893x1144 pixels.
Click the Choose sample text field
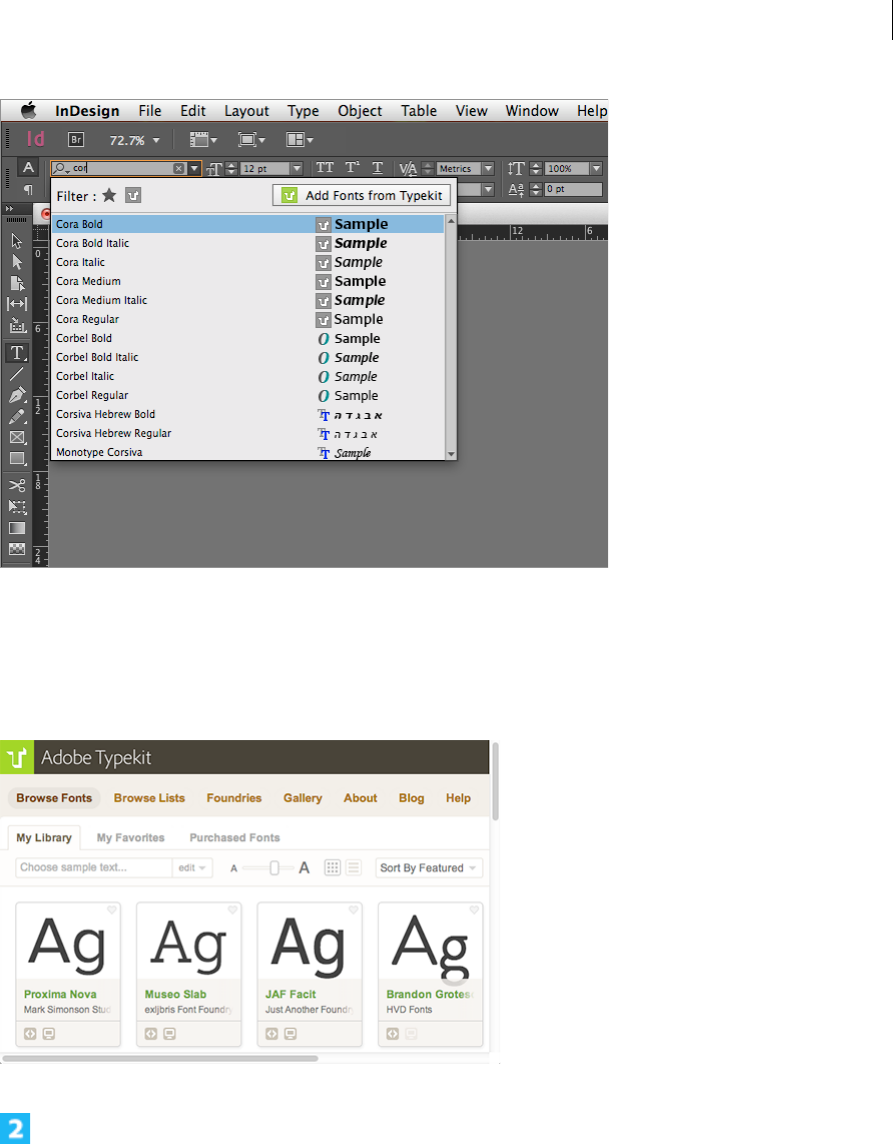pos(93,867)
